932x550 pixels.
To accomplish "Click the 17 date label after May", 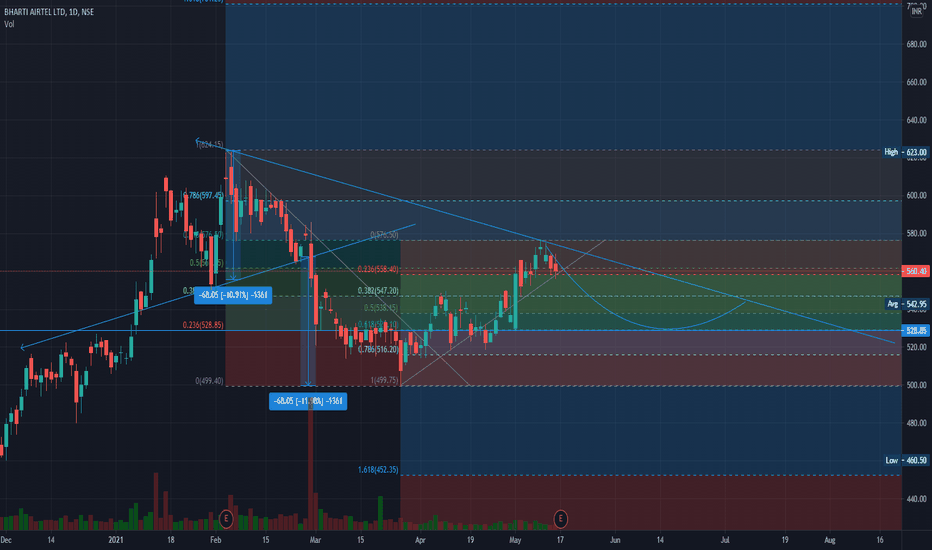I will (560, 540).
